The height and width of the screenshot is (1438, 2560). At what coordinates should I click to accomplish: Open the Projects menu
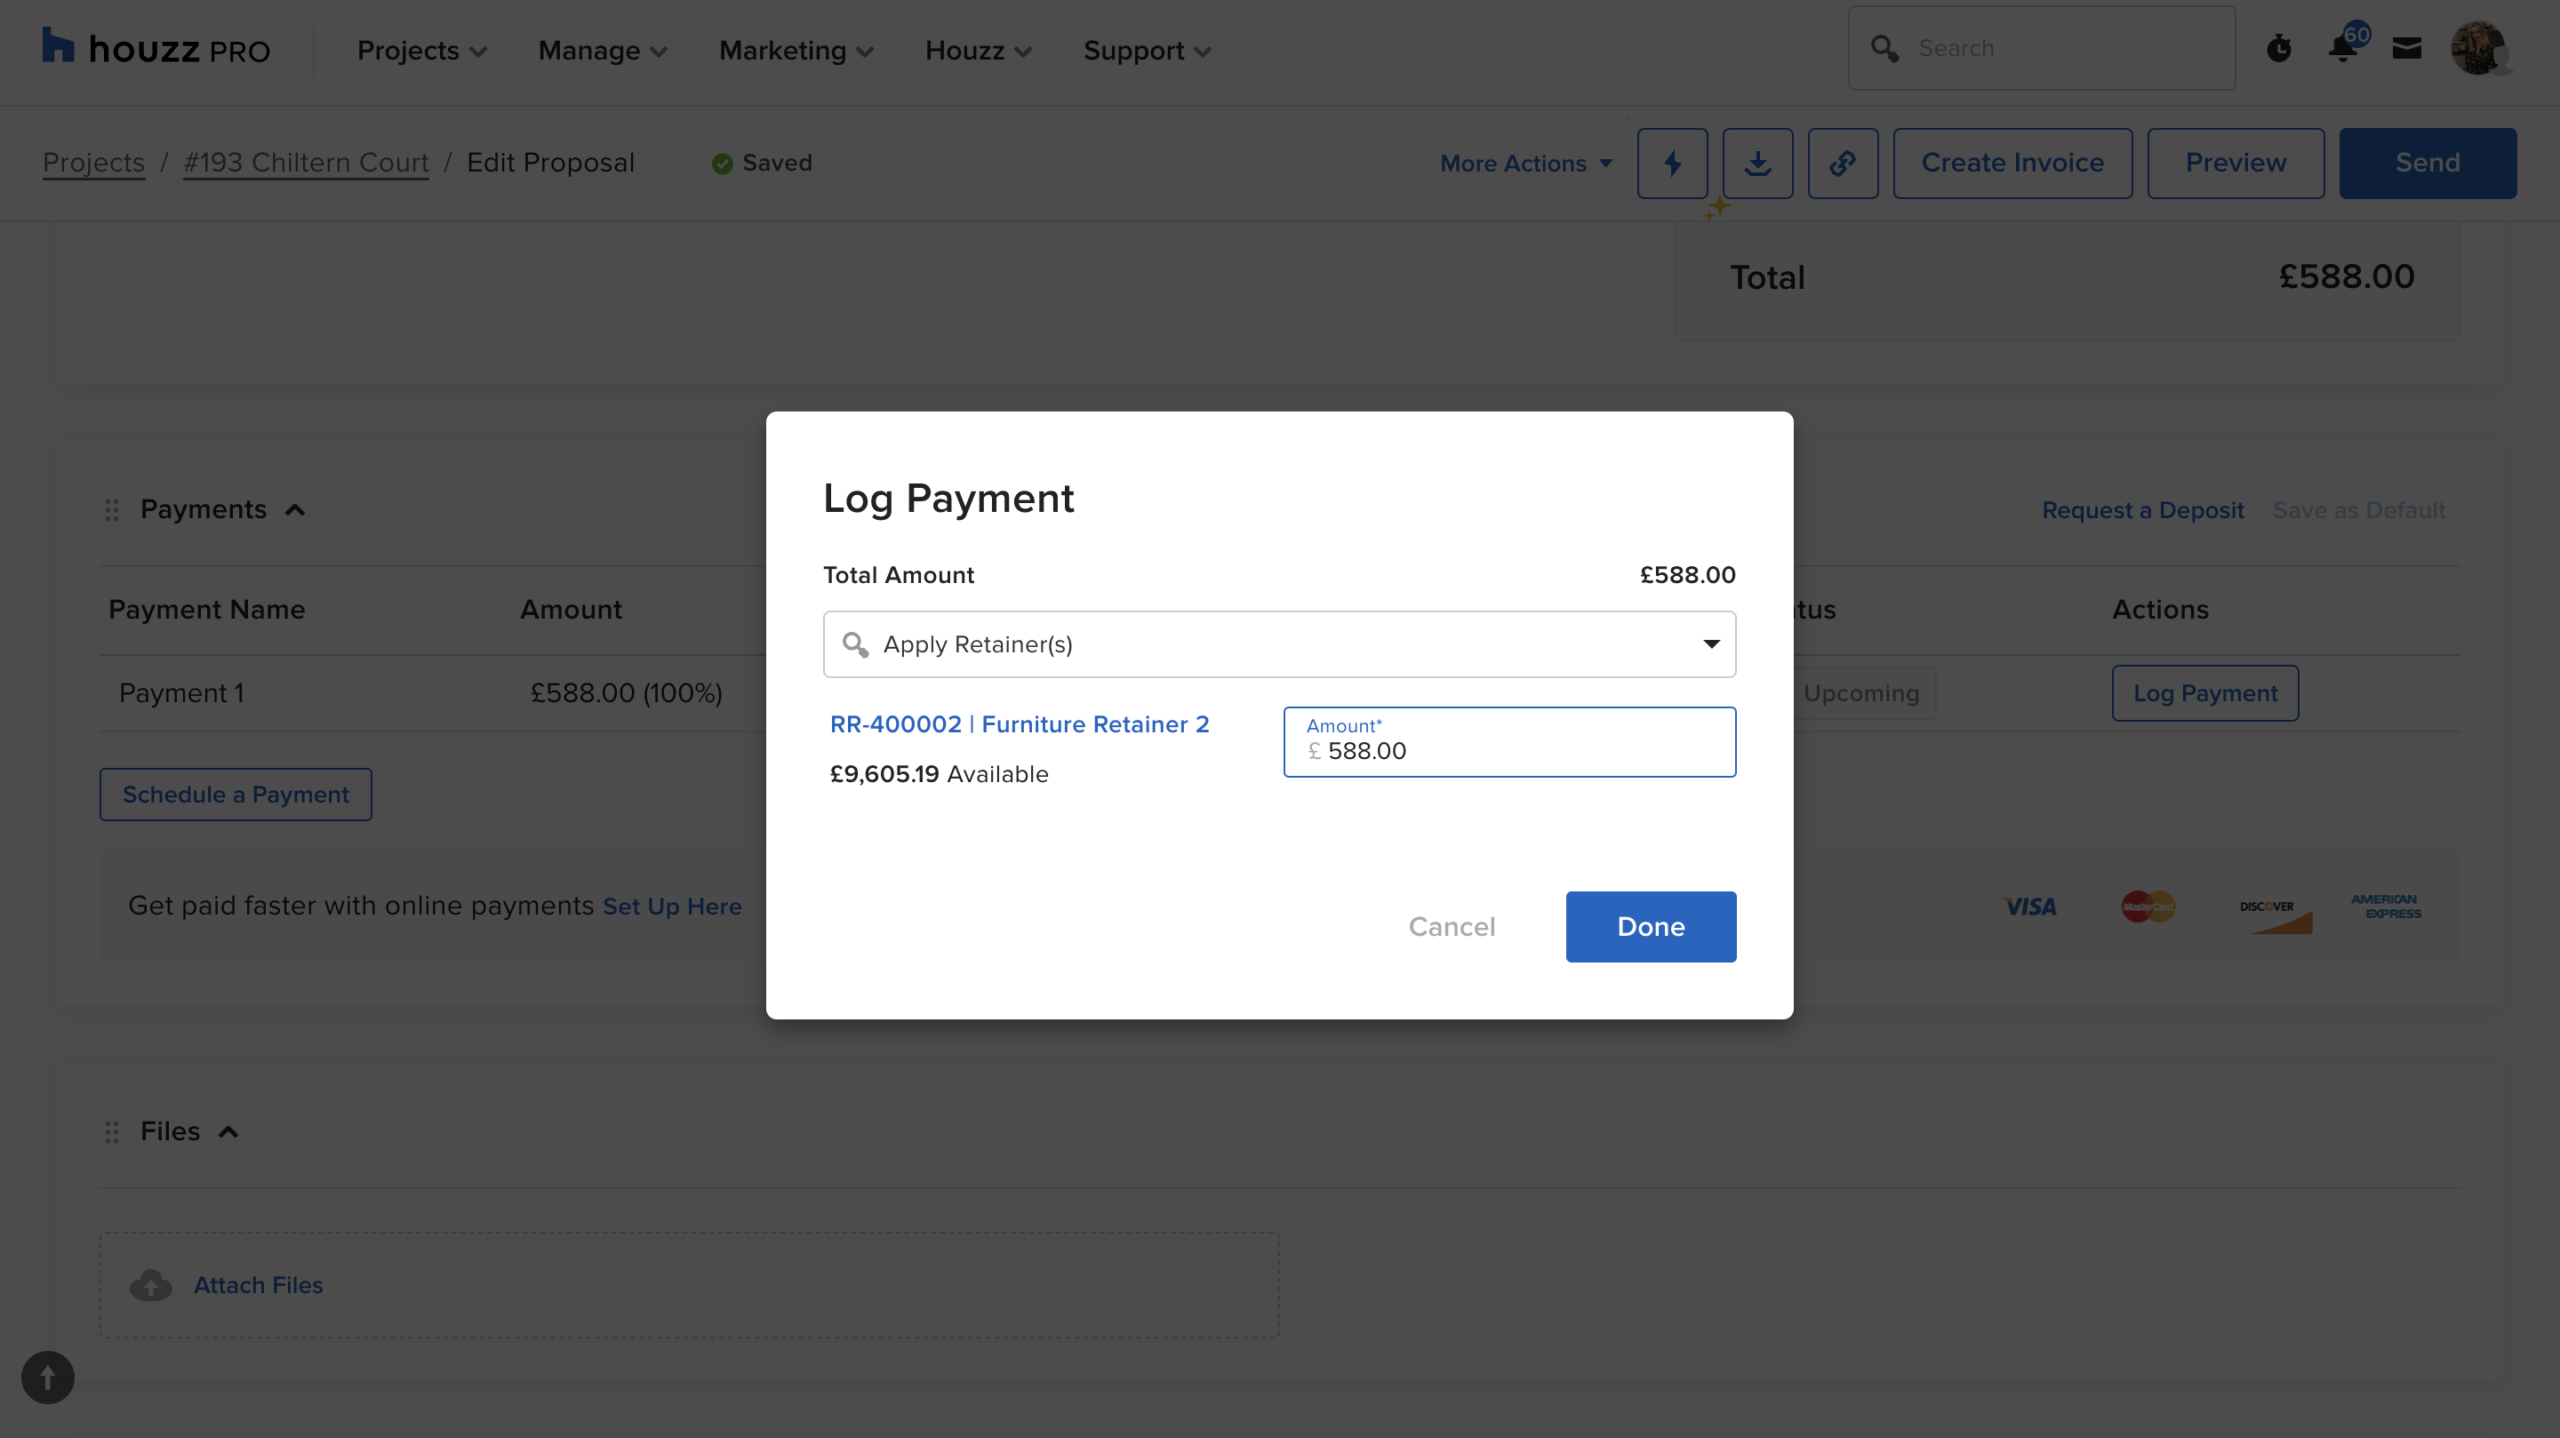(421, 50)
